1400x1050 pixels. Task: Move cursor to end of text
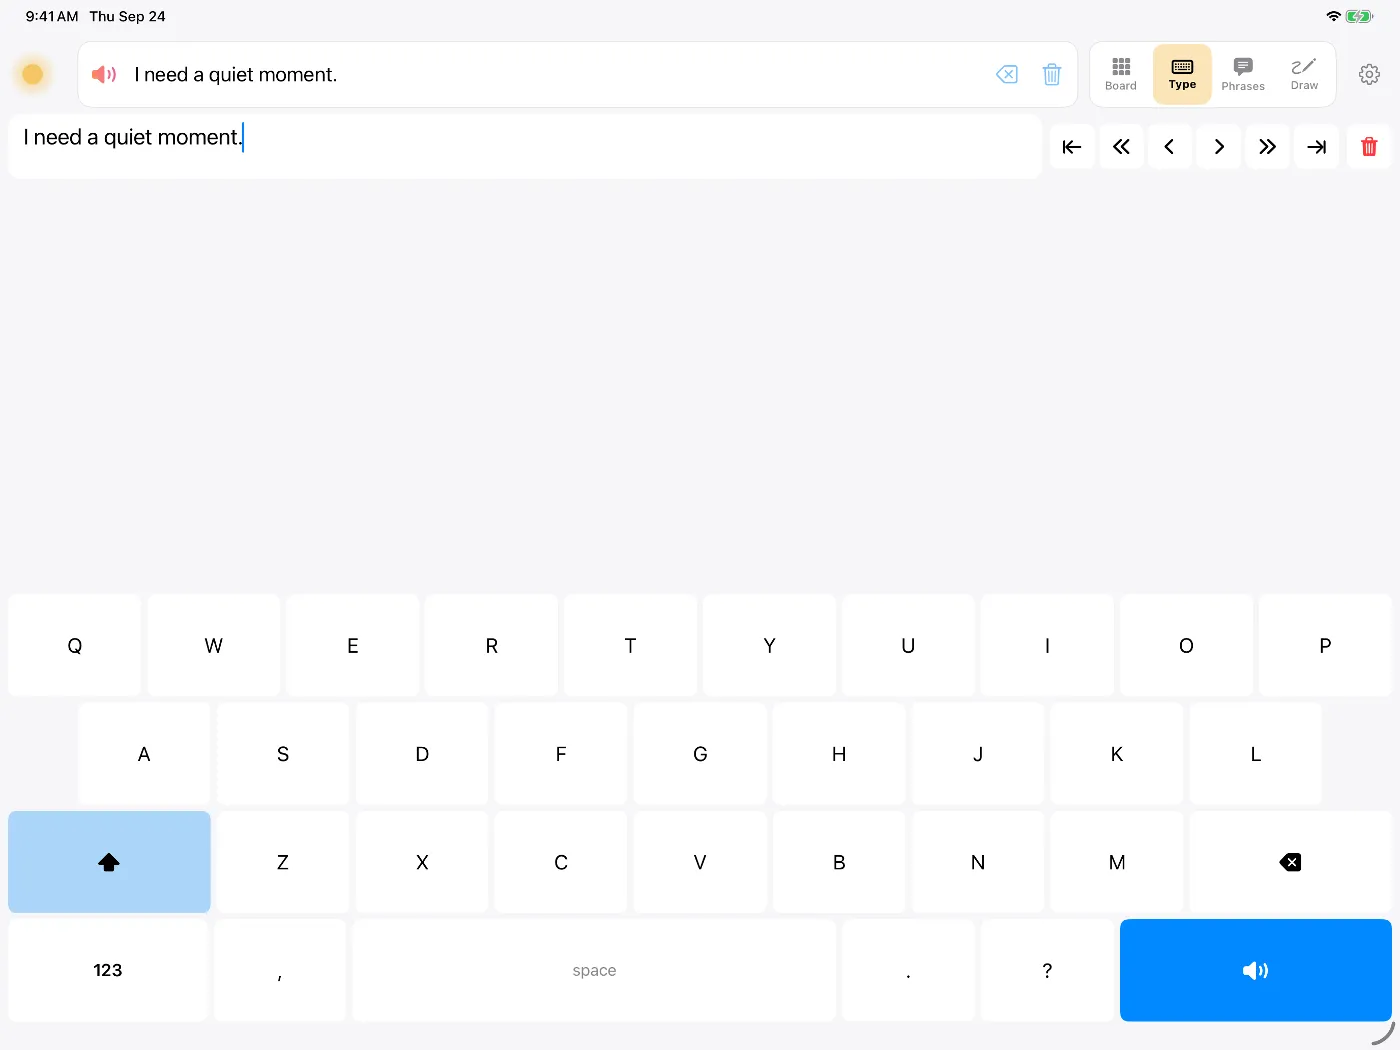click(x=1317, y=147)
